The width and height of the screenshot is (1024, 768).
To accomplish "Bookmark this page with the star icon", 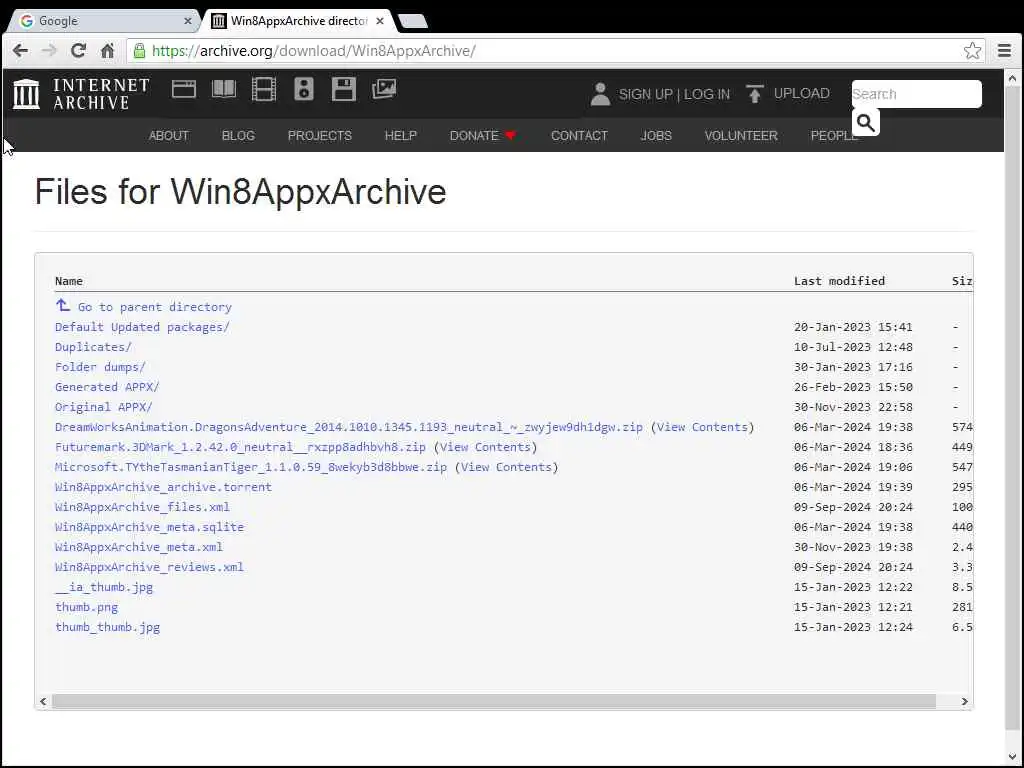I will point(972,50).
